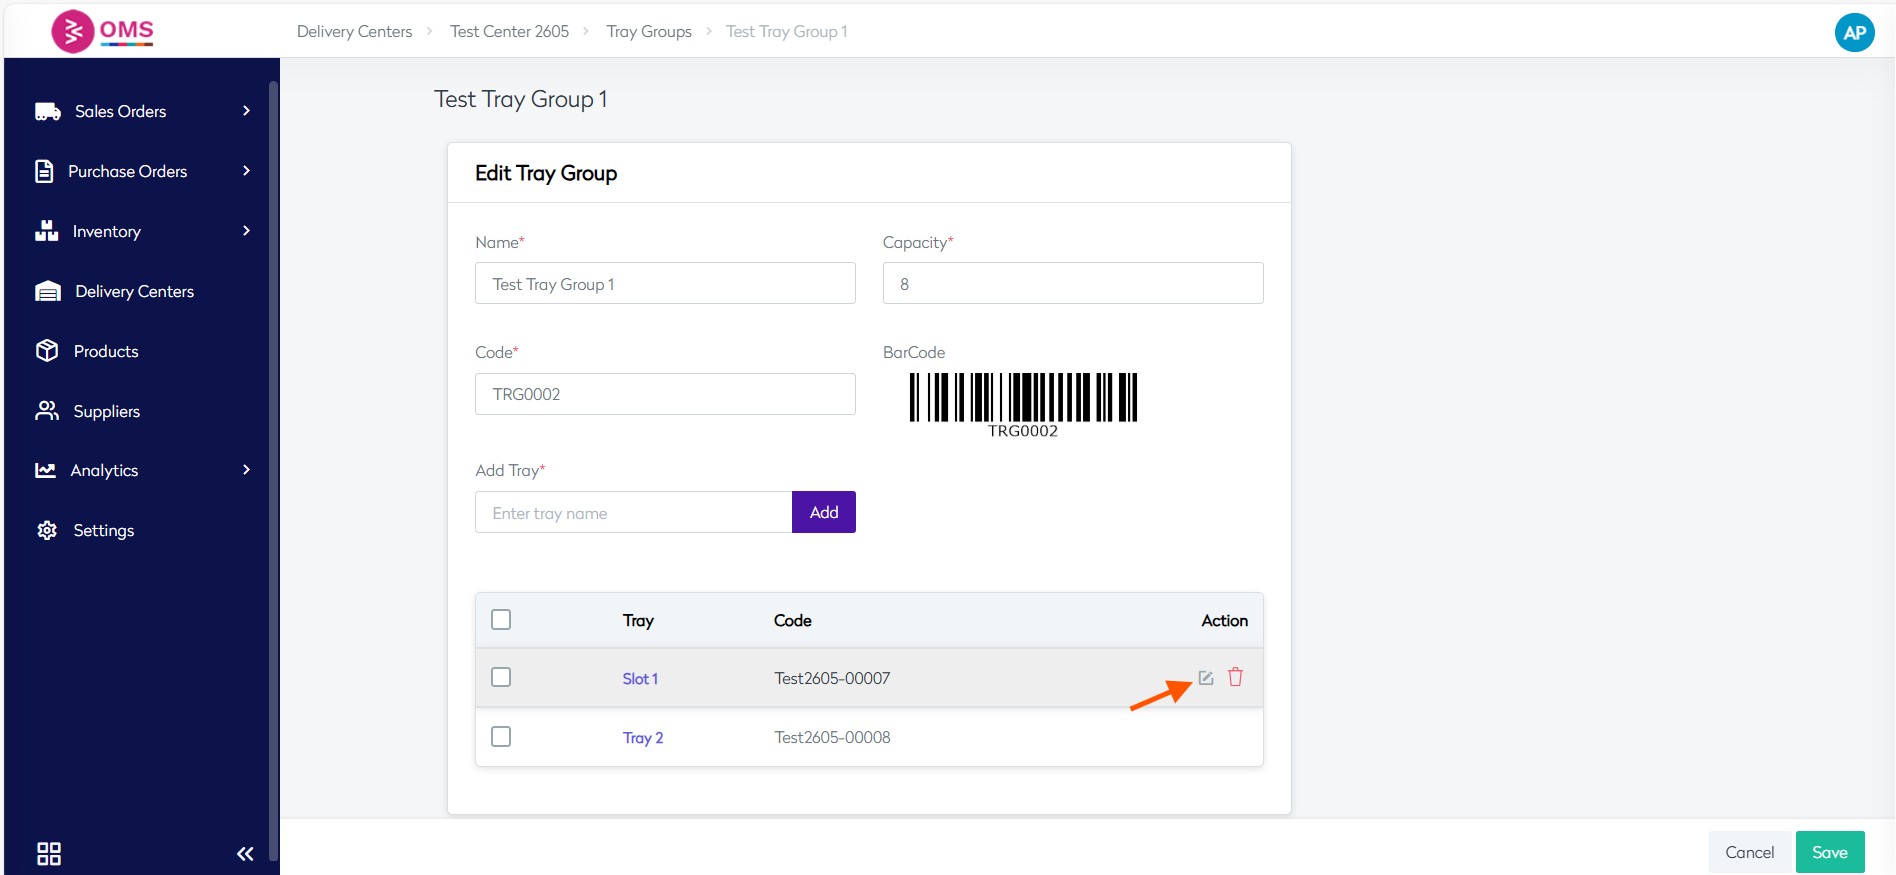Open the grid apps icon in sidebar
This screenshot has height=875, width=1896.
coord(49,853)
